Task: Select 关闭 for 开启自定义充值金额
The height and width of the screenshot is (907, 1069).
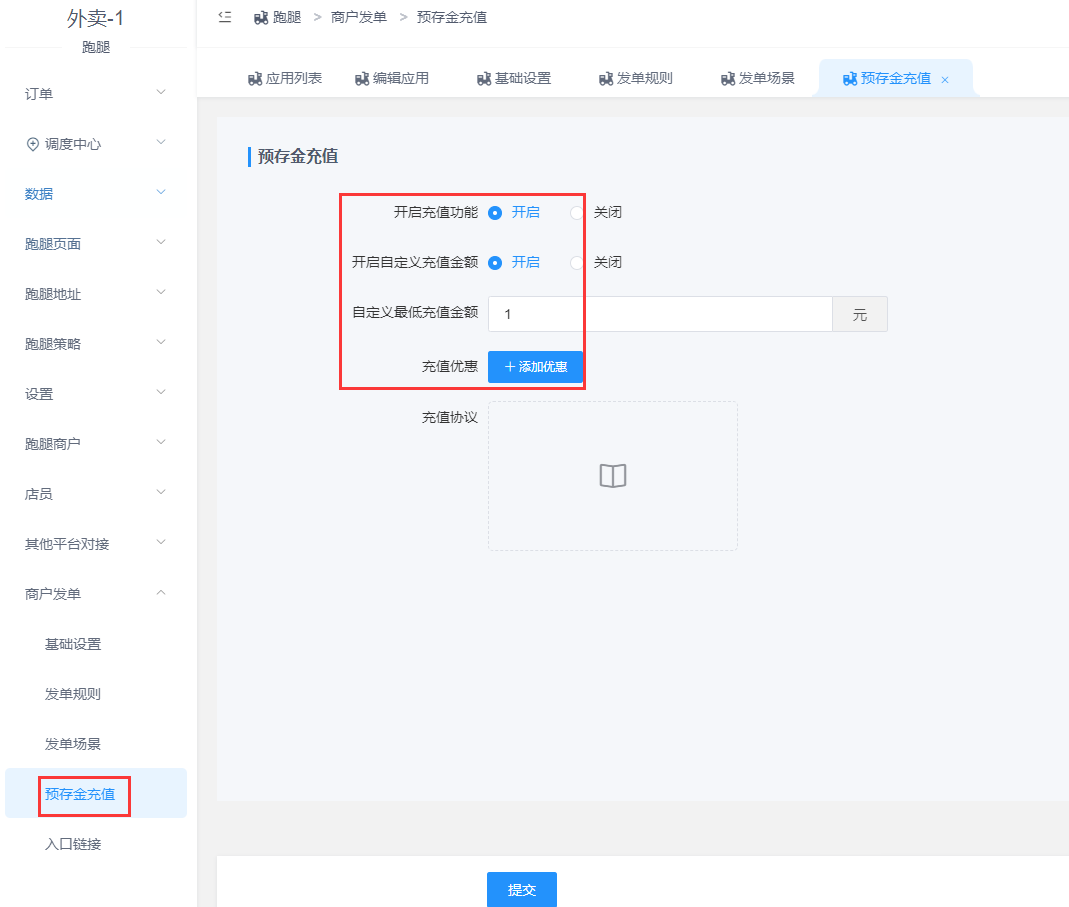Action: point(577,263)
